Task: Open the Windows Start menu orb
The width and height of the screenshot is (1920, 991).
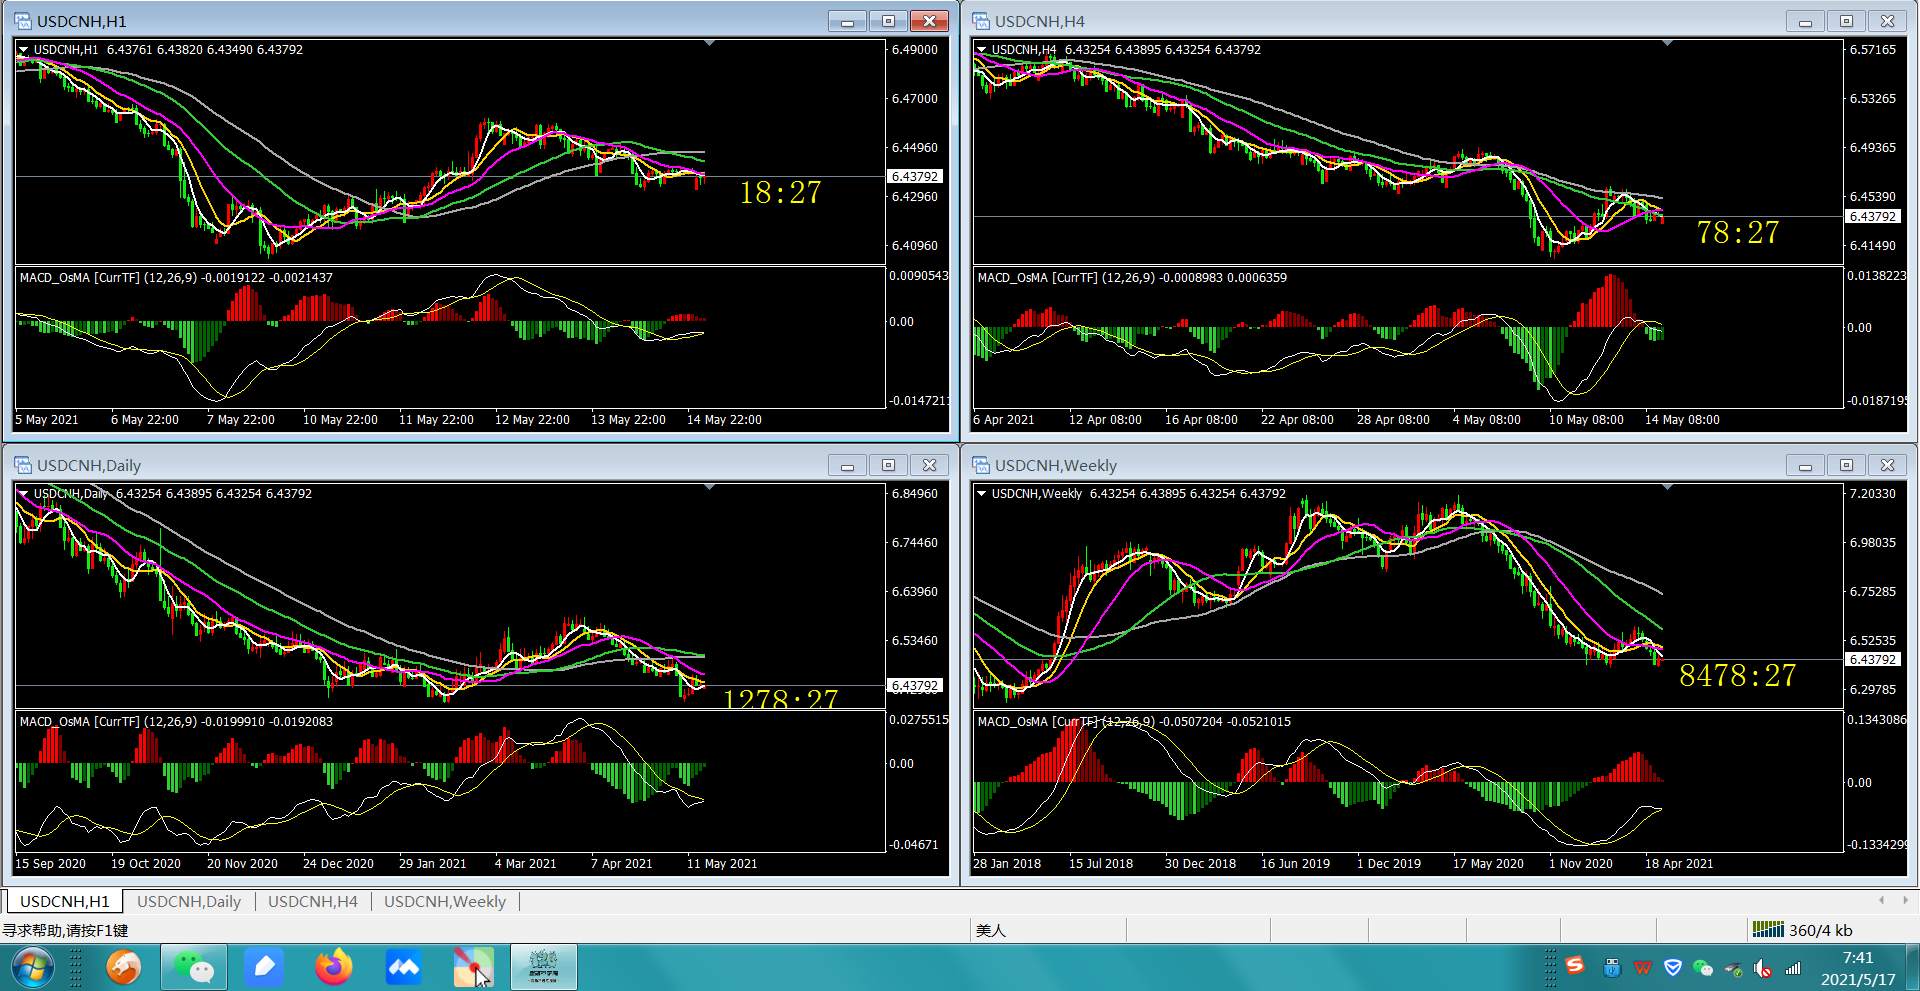Action: [33, 968]
